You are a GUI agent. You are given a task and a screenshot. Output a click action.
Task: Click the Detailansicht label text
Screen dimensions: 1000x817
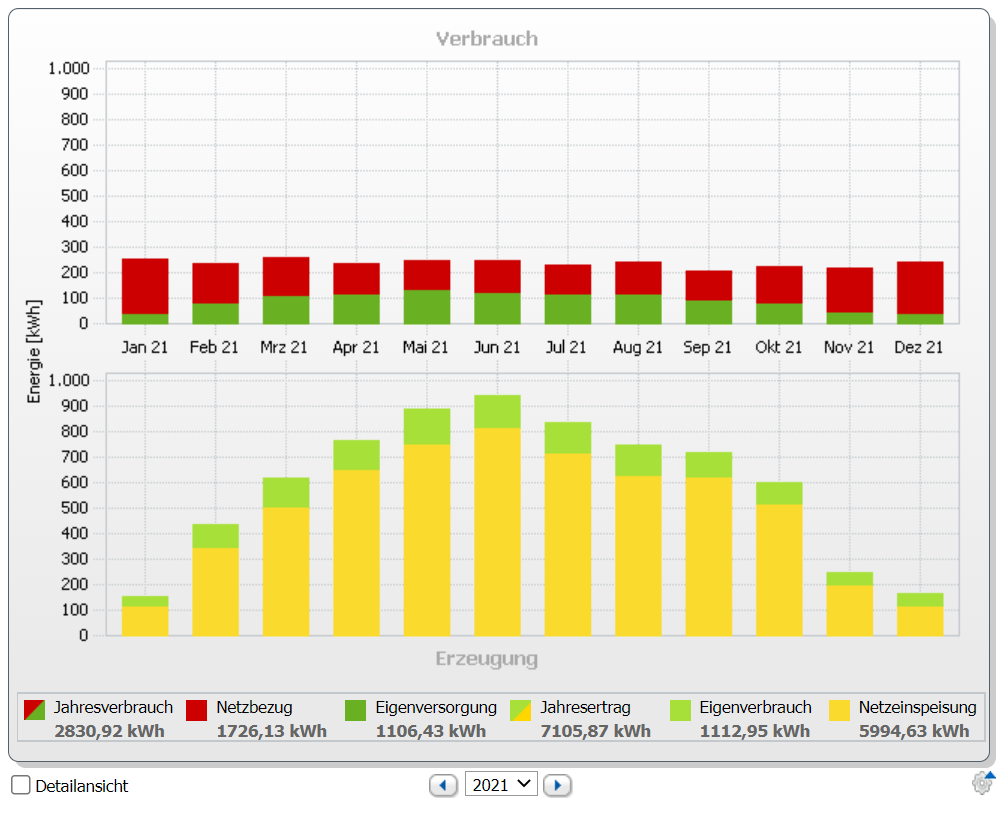tap(82, 786)
